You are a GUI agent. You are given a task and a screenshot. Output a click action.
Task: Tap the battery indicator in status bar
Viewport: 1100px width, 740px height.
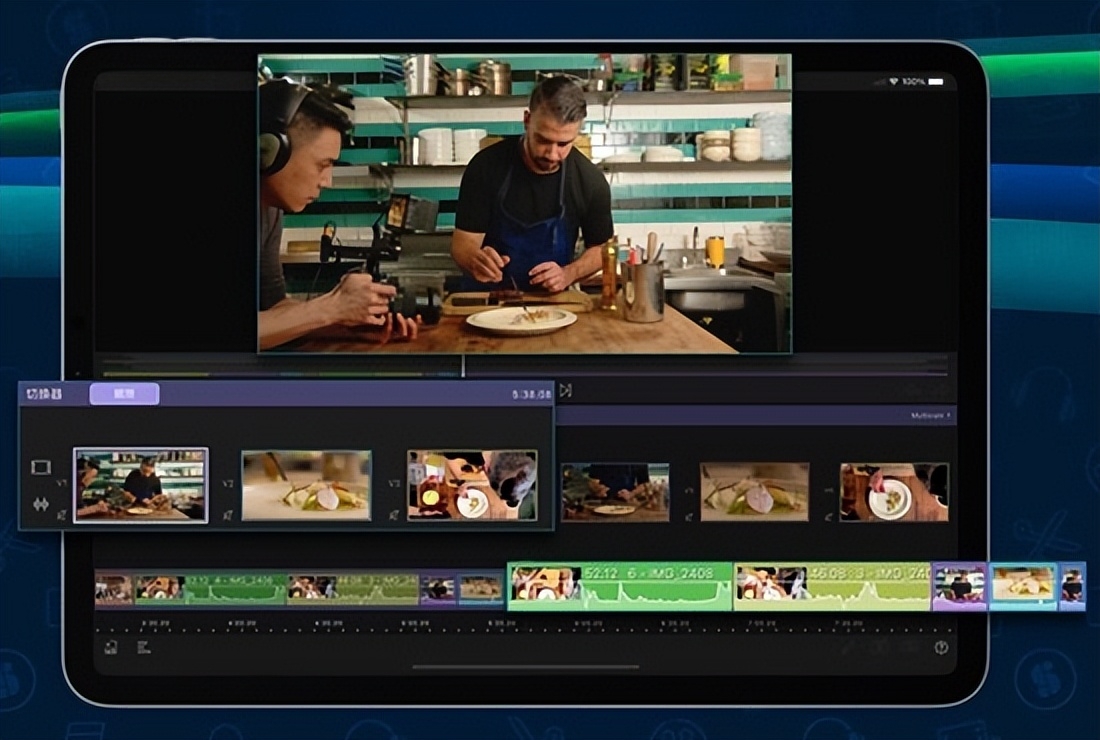(x=936, y=82)
